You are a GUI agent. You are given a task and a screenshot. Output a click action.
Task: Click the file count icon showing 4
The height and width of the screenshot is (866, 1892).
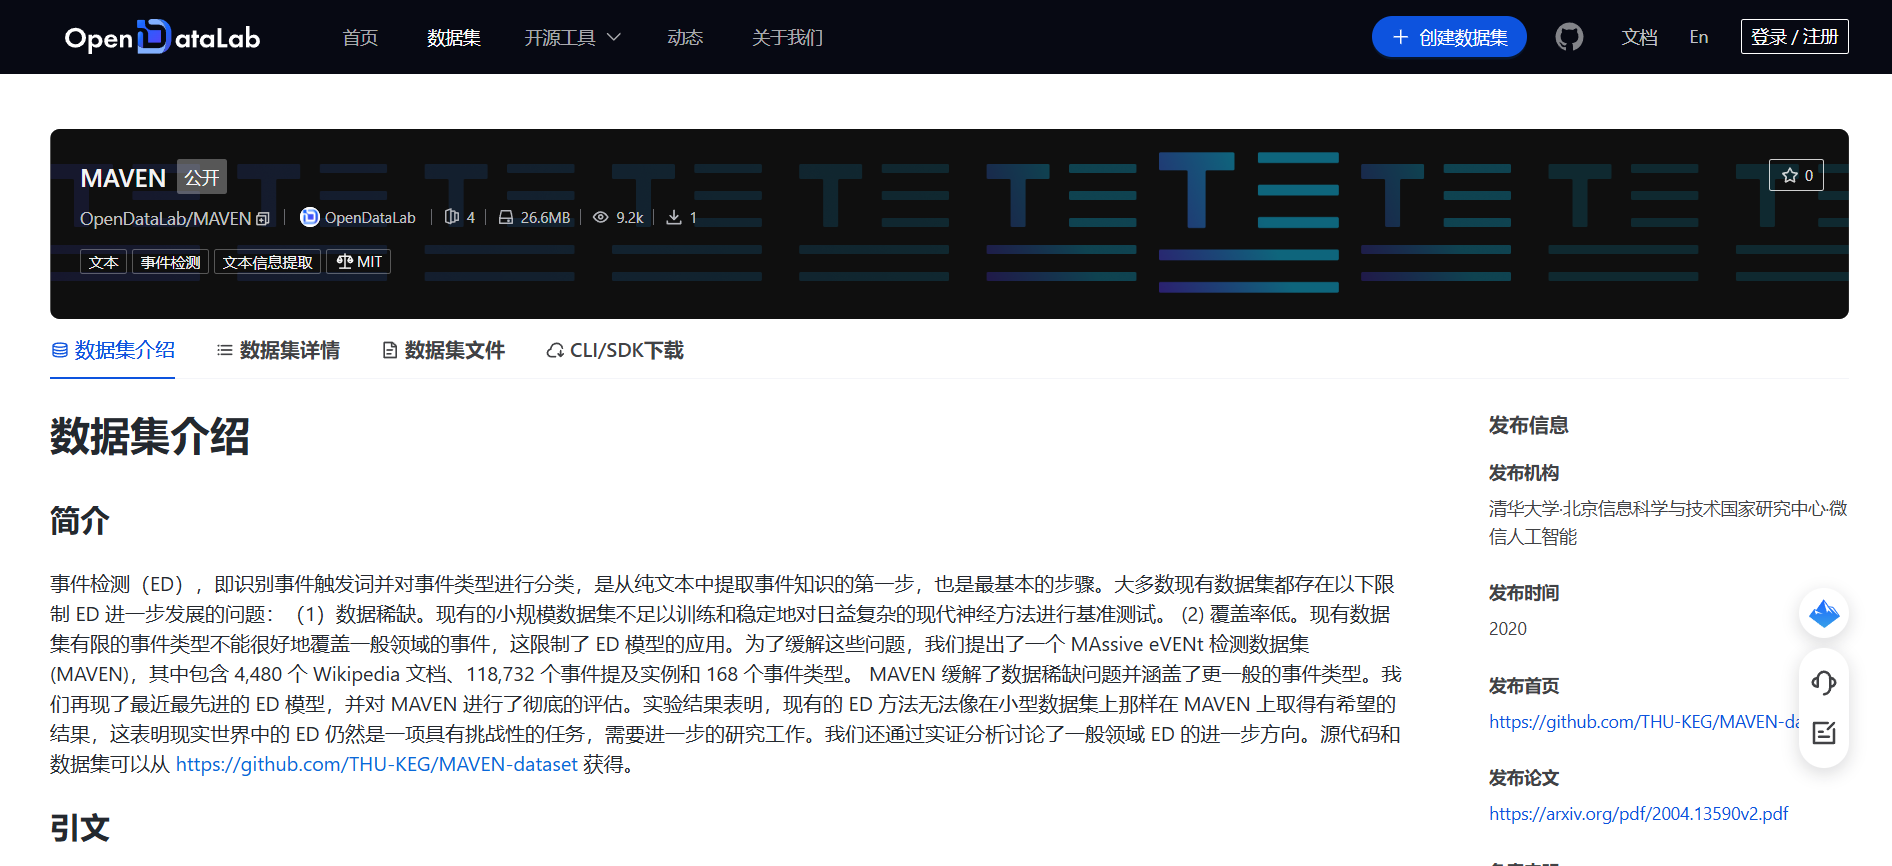452,217
